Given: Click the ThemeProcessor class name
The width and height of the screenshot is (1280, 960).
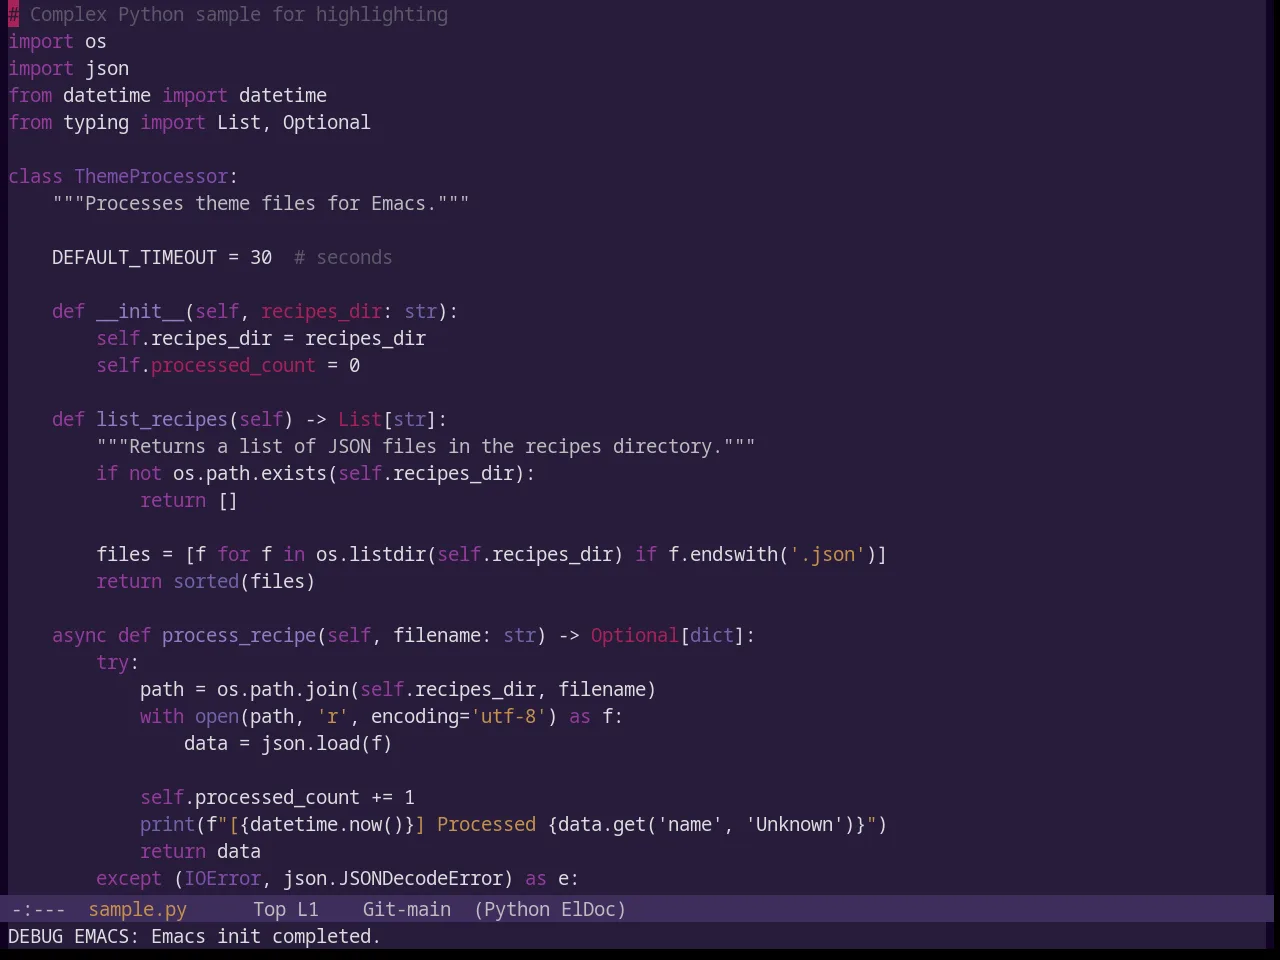Looking at the screenshot, I should click(x=151, y=176).
